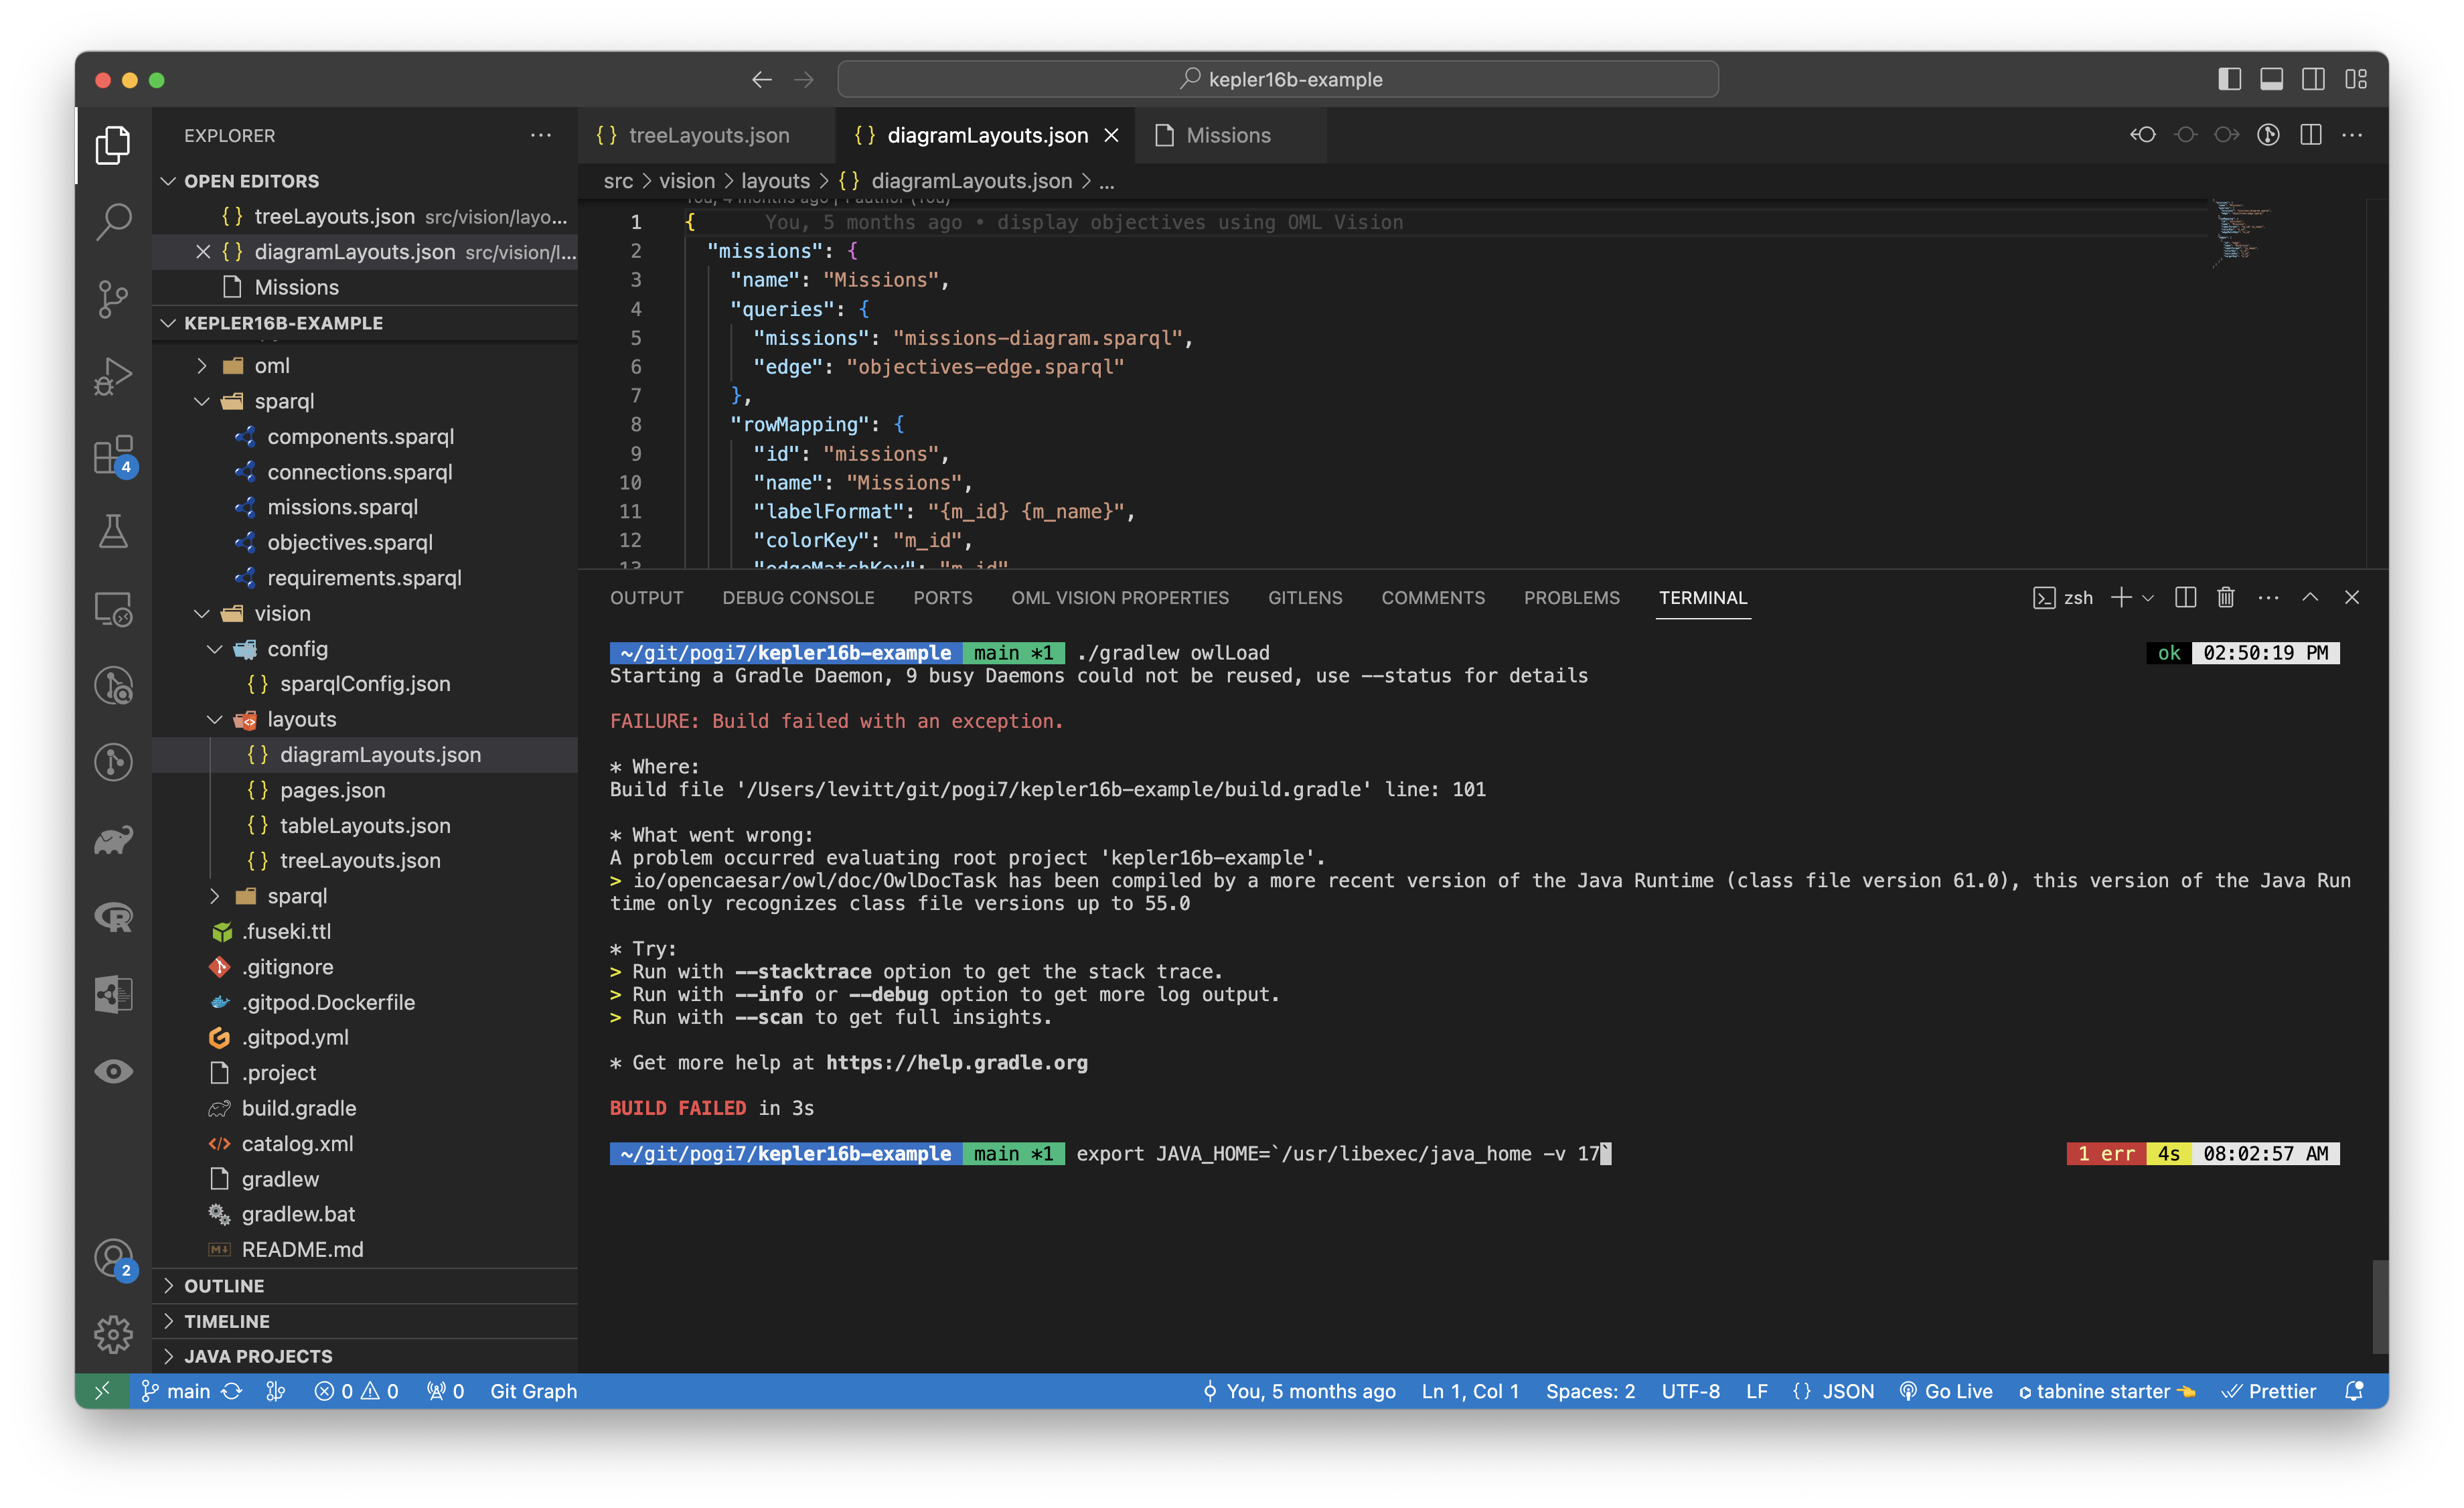
Task: Open the OUTPUT panel tab
Action: tap(647, 597)
